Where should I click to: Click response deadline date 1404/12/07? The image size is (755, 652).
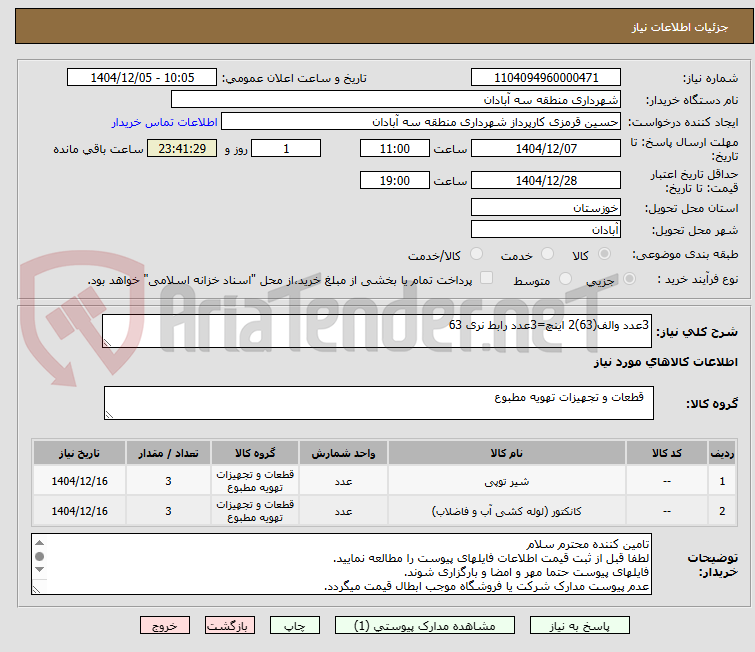coord(546,148)
